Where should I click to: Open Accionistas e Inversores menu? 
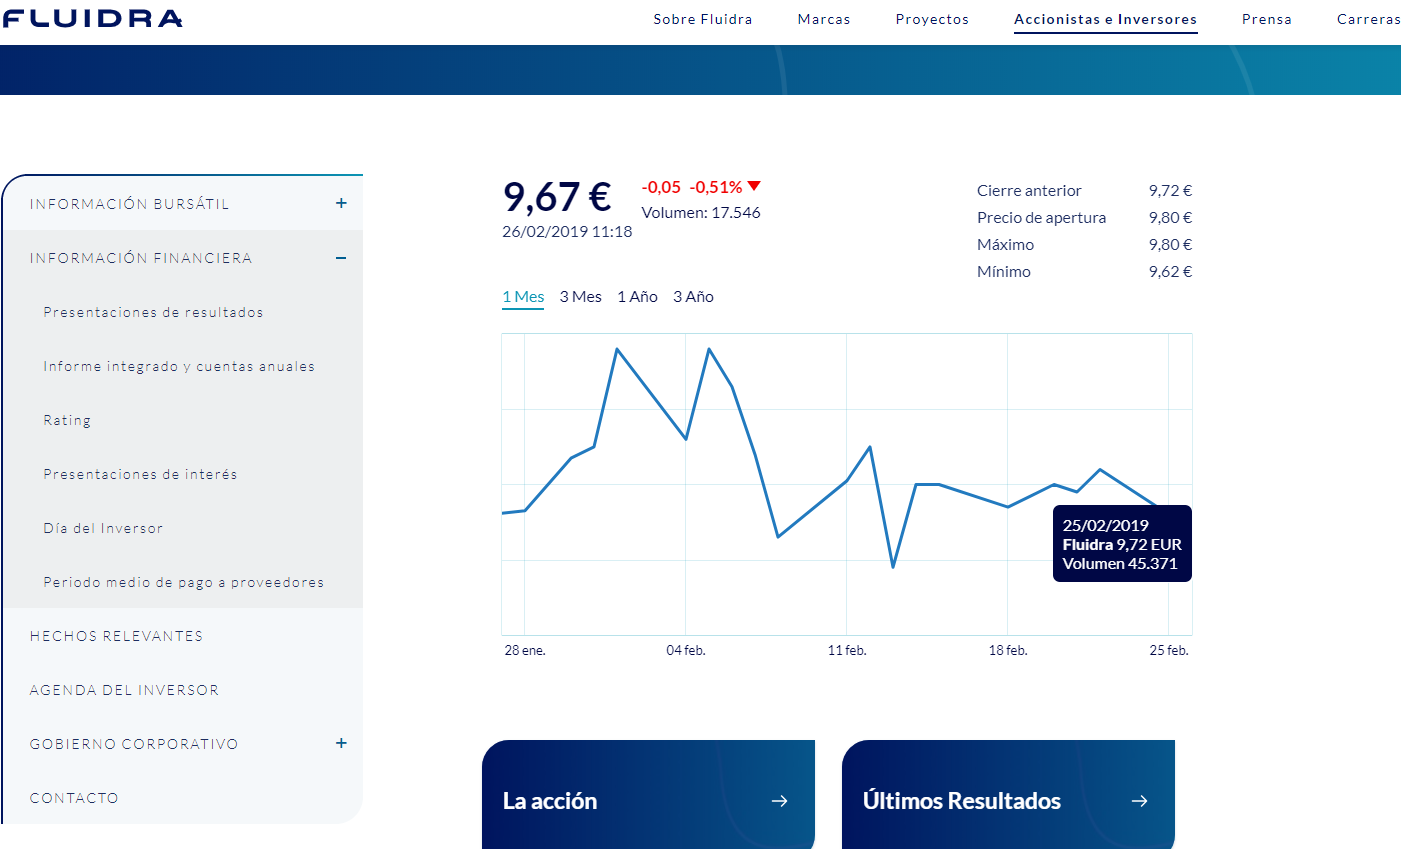click(x=1105, y=19)
